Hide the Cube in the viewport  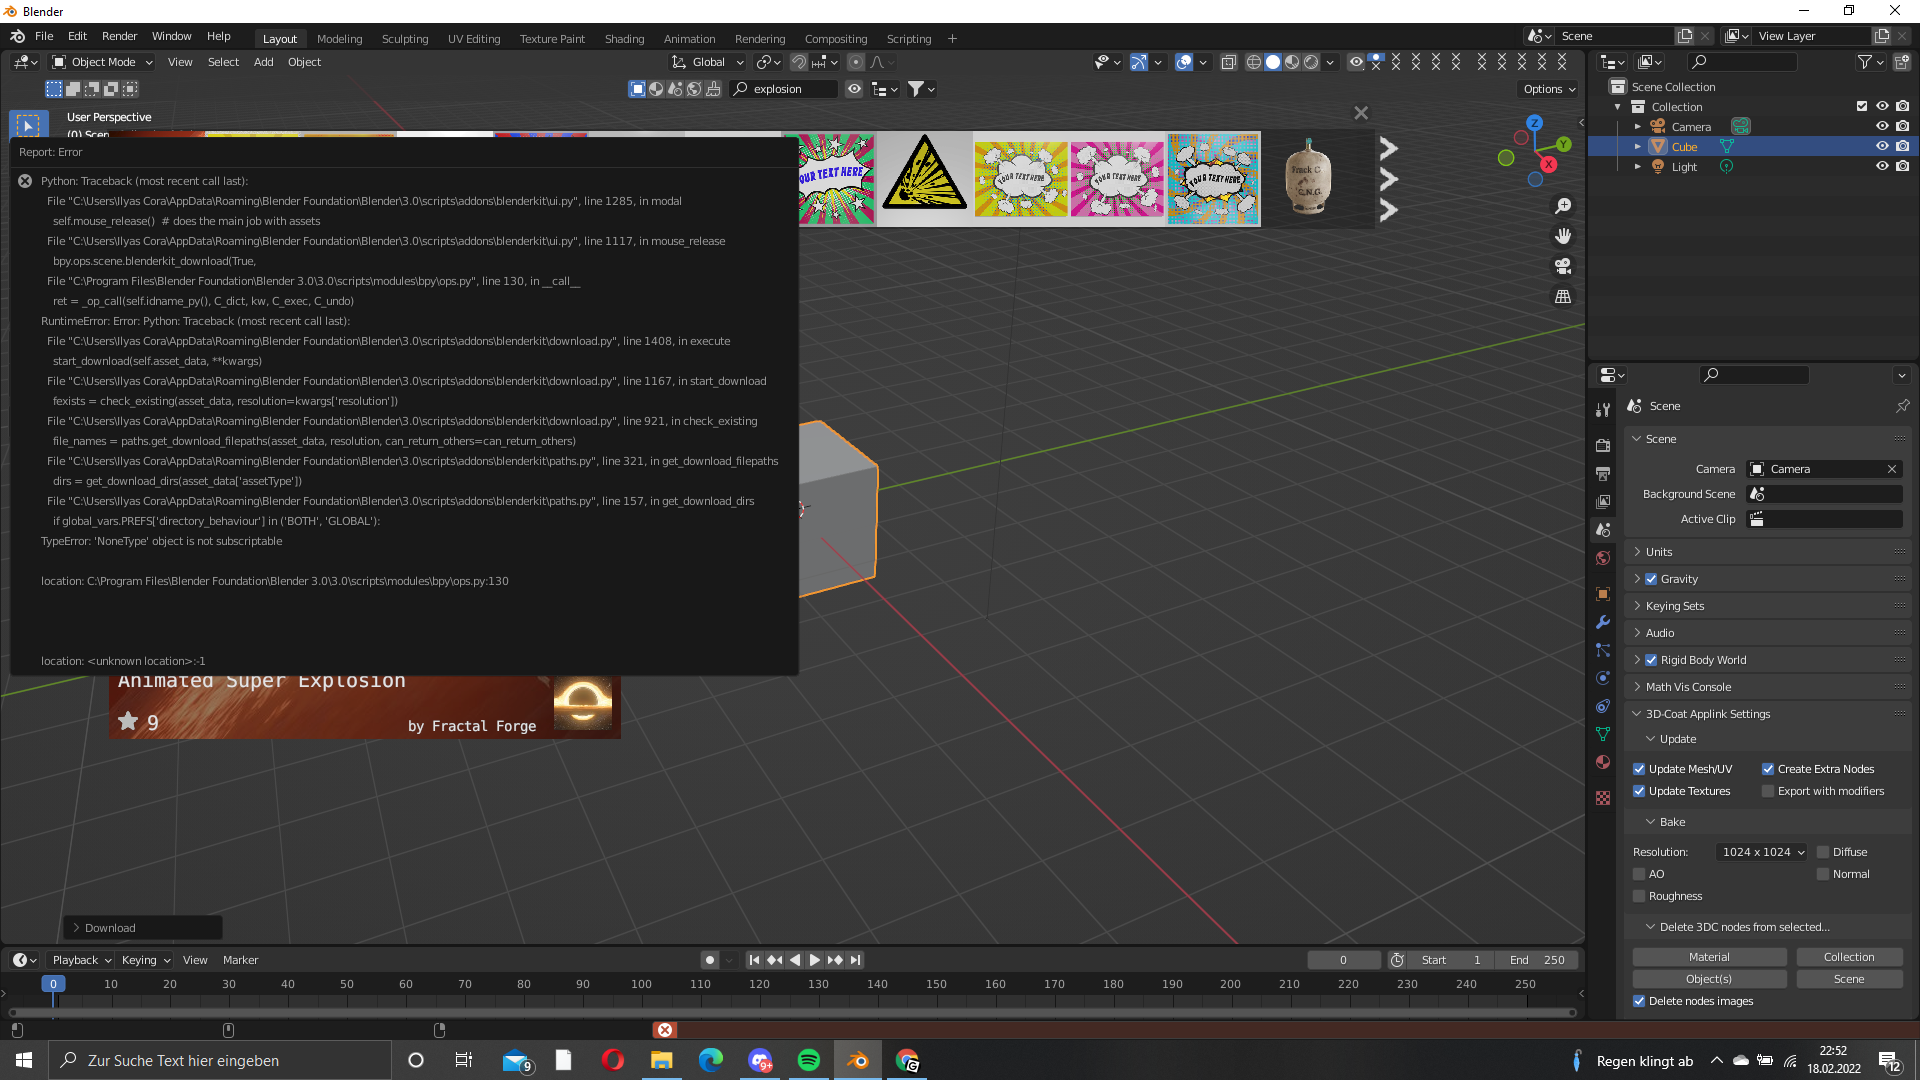(x=1884, y=146)
